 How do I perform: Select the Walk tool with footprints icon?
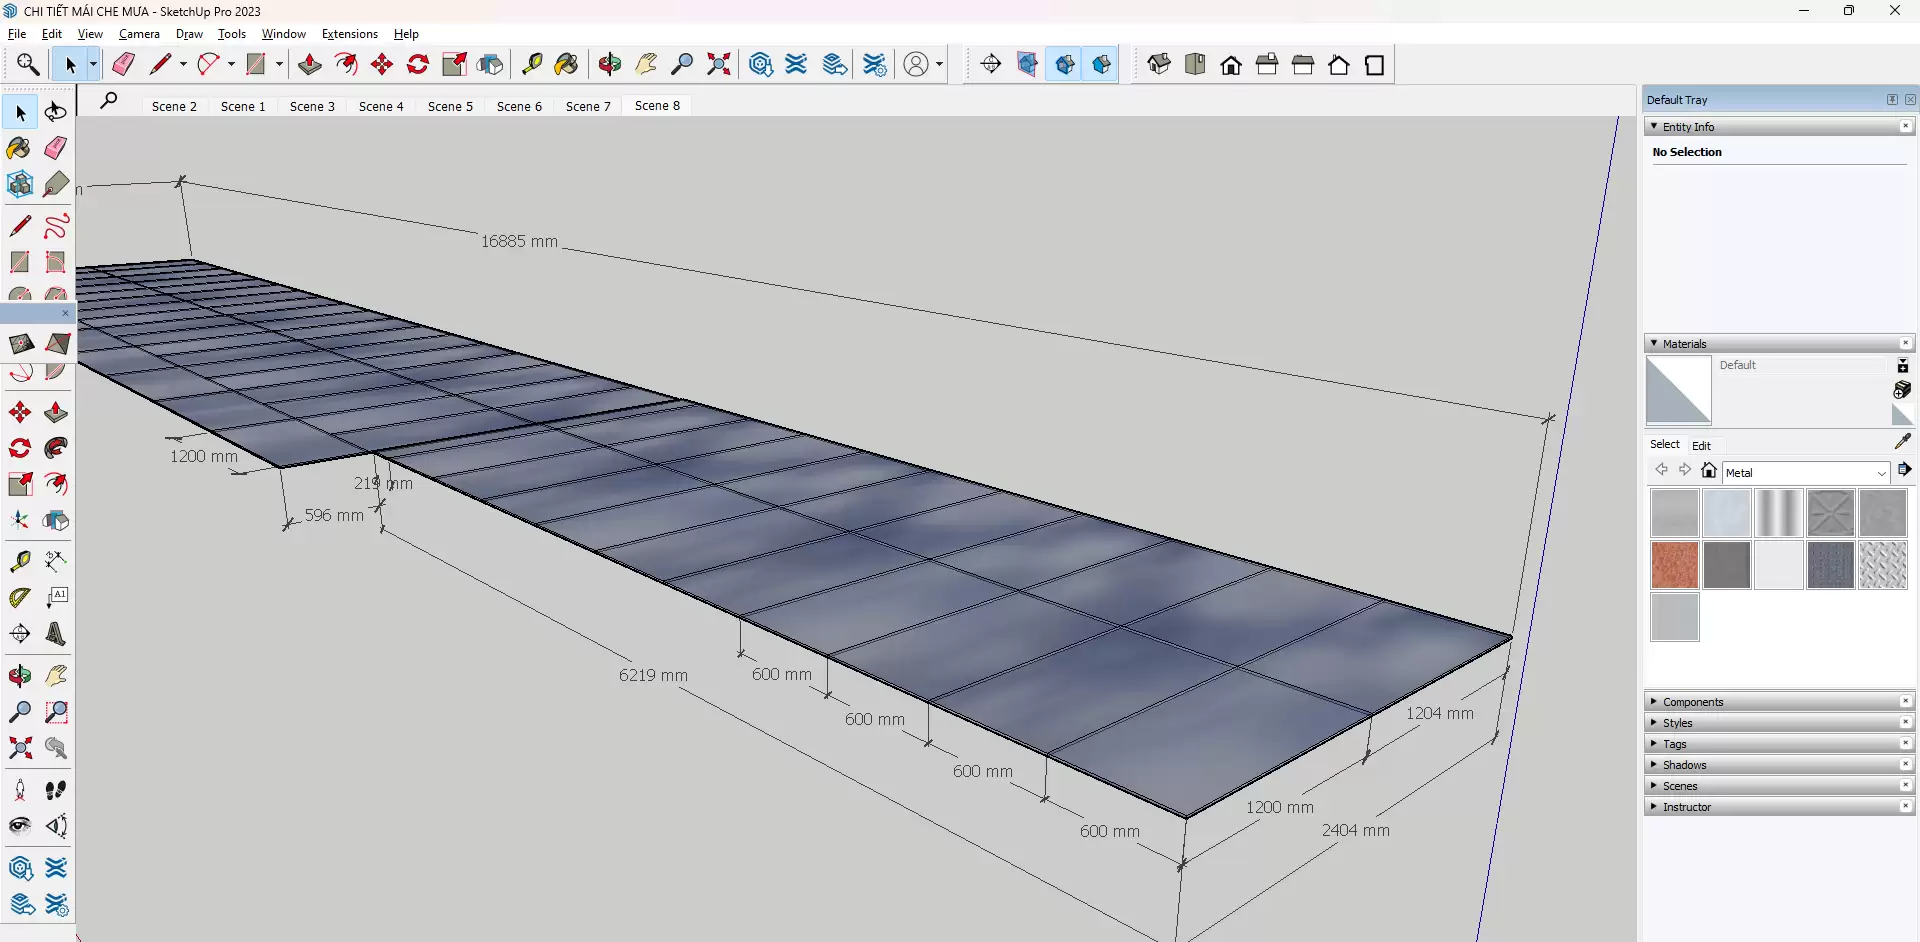(56, 790)
